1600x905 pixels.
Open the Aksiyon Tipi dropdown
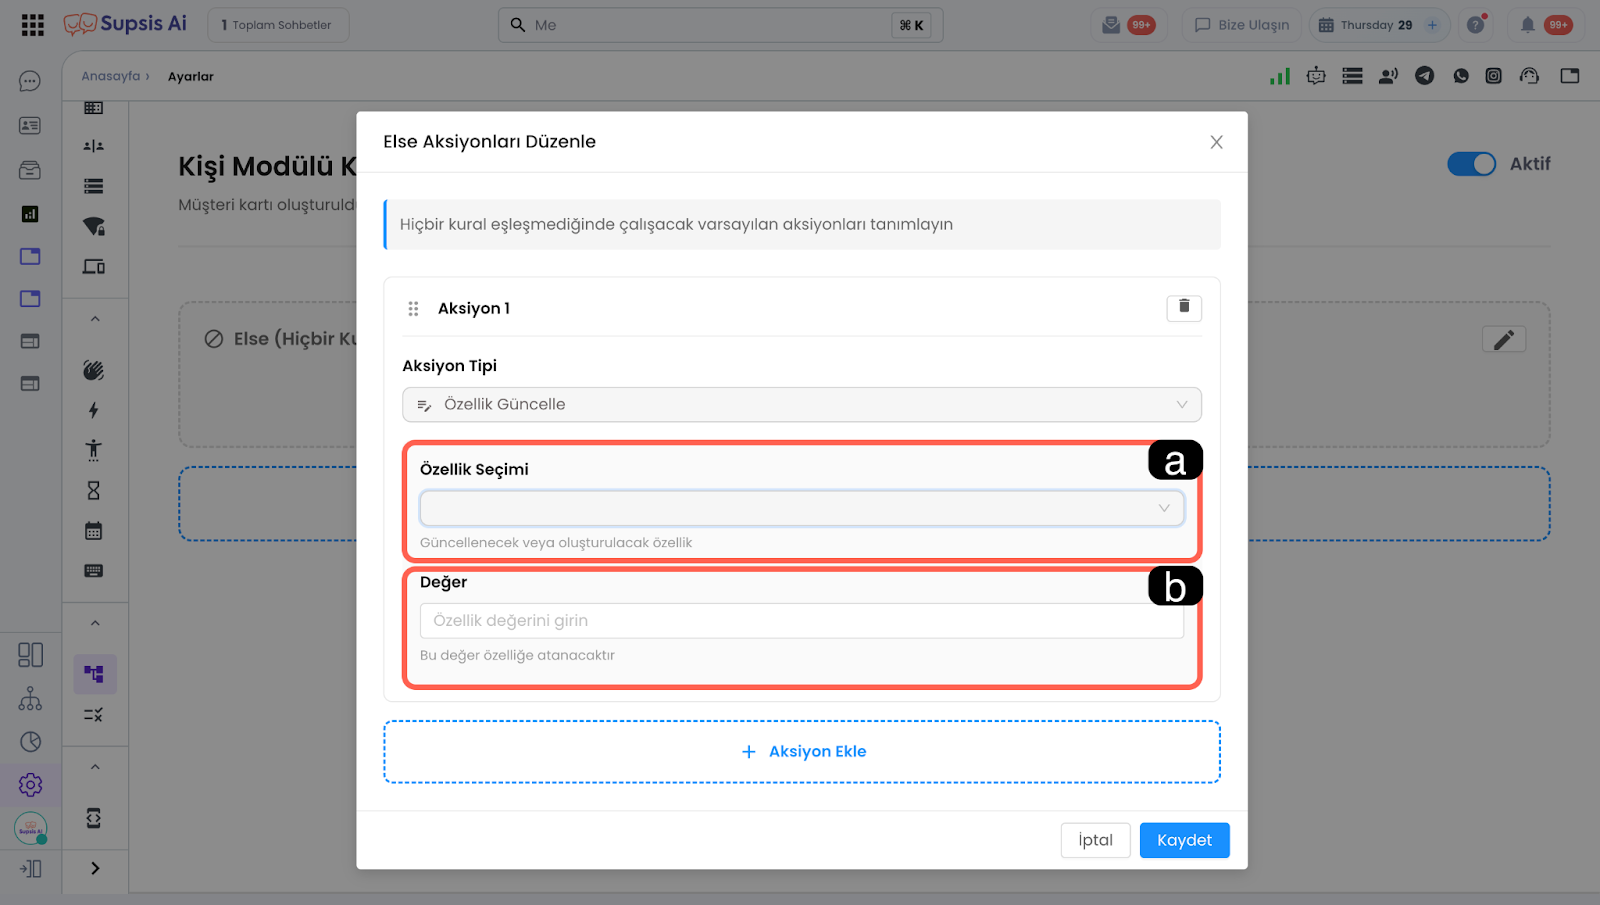801,405
